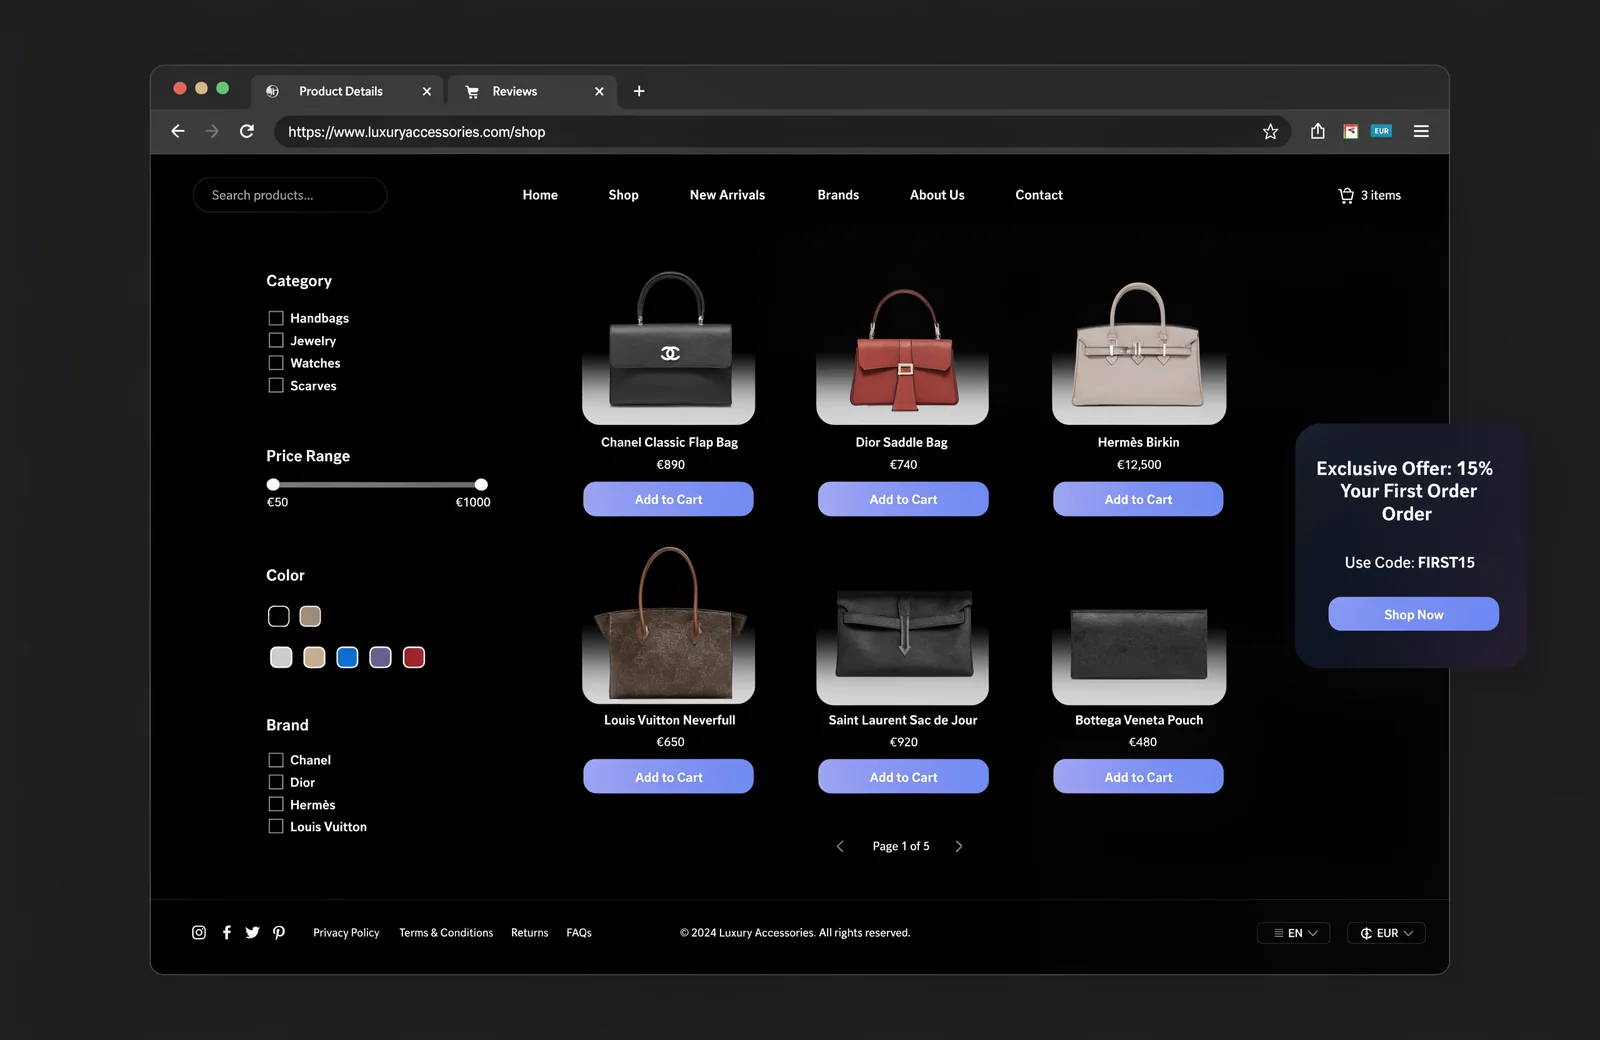The height and width of the screenshot is (1040, 1600).
Task: Open the Brands navigation item
Action: [838, 195]
